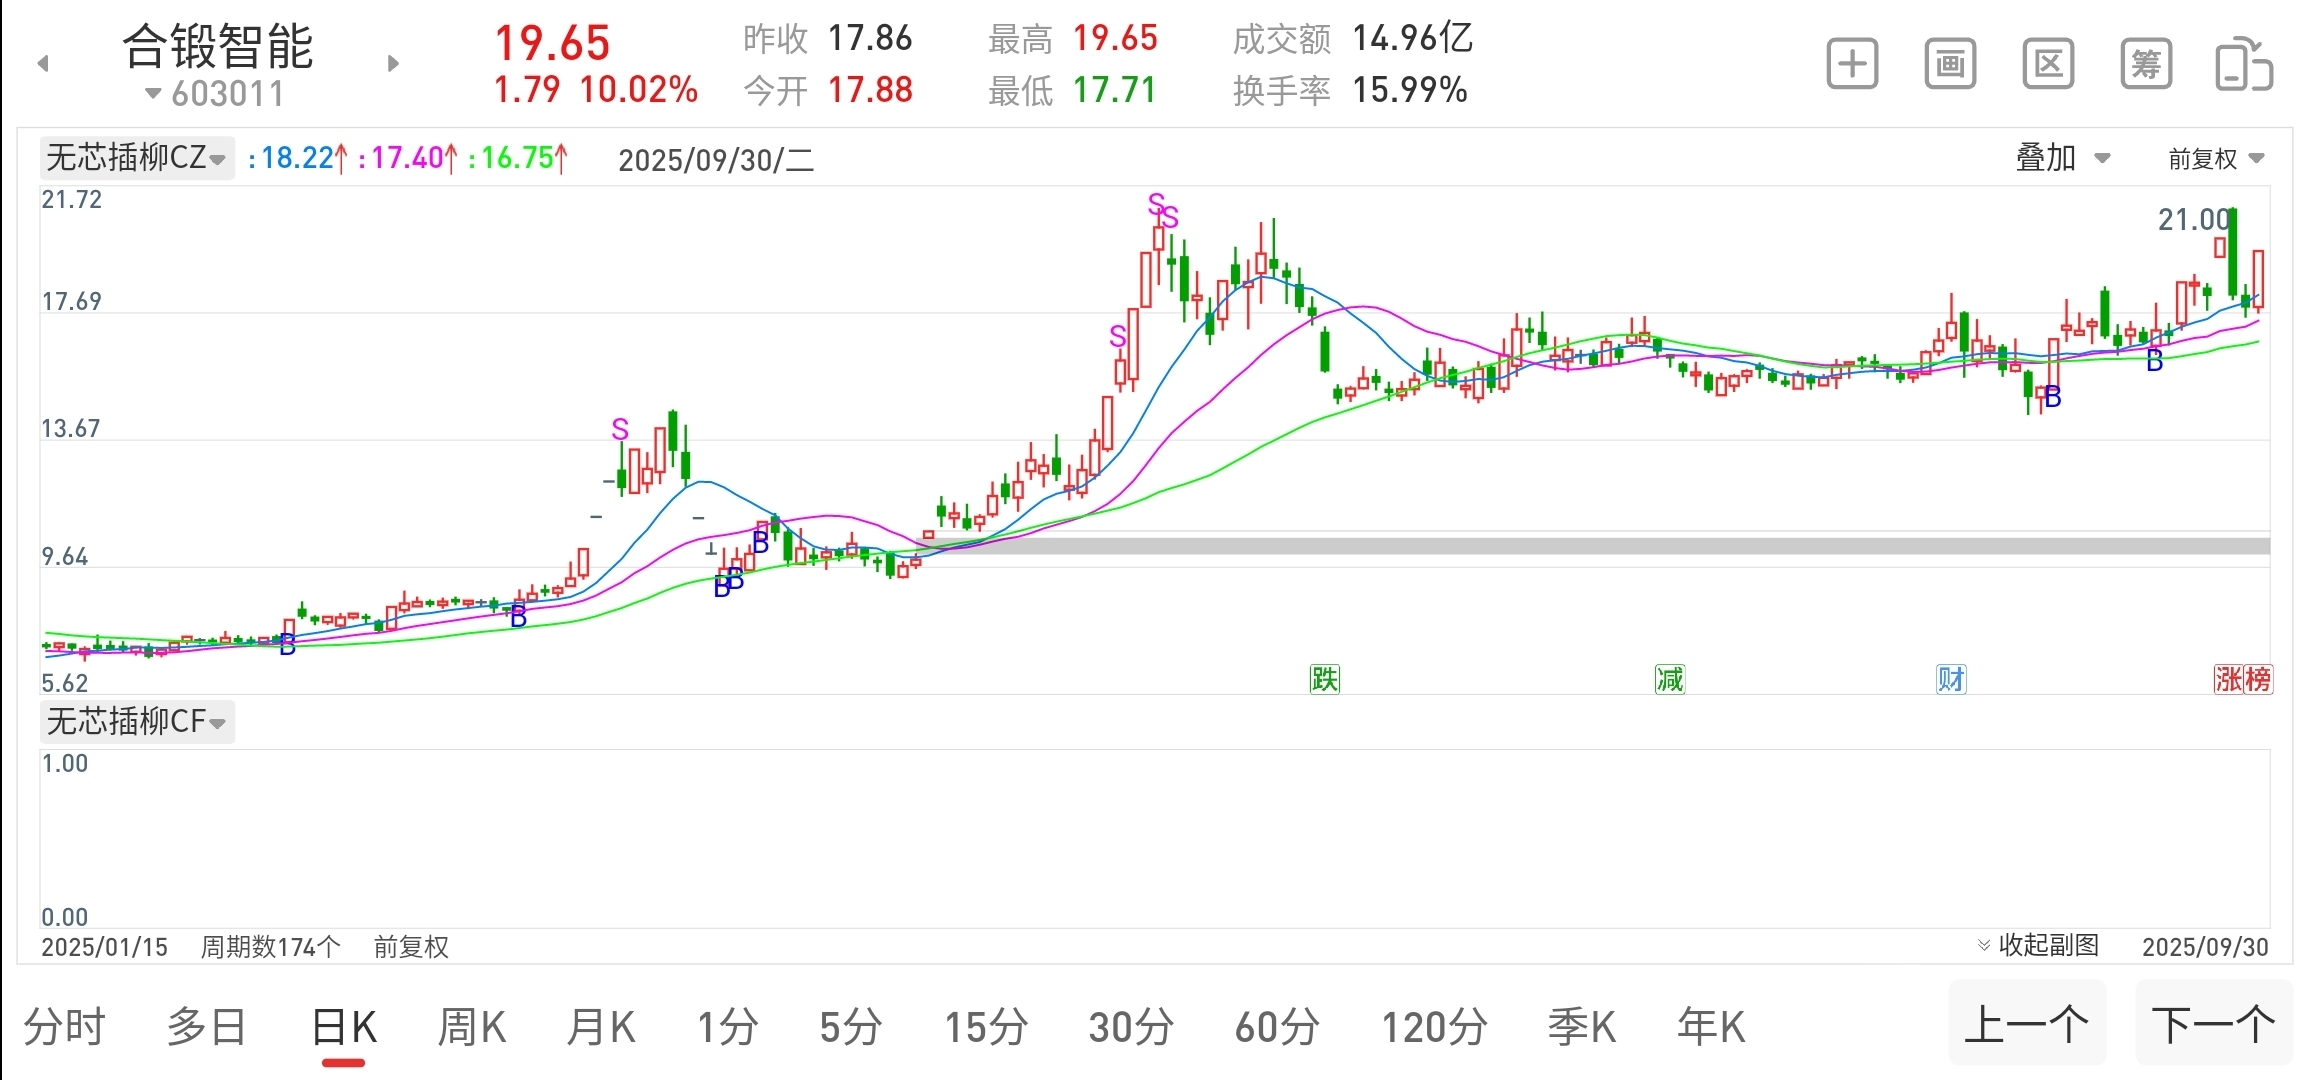The width and height of the screenshot is (2308, 1080).
Task: Open the 叠加 overlay dropdown
Action: tap(2063, 158)
